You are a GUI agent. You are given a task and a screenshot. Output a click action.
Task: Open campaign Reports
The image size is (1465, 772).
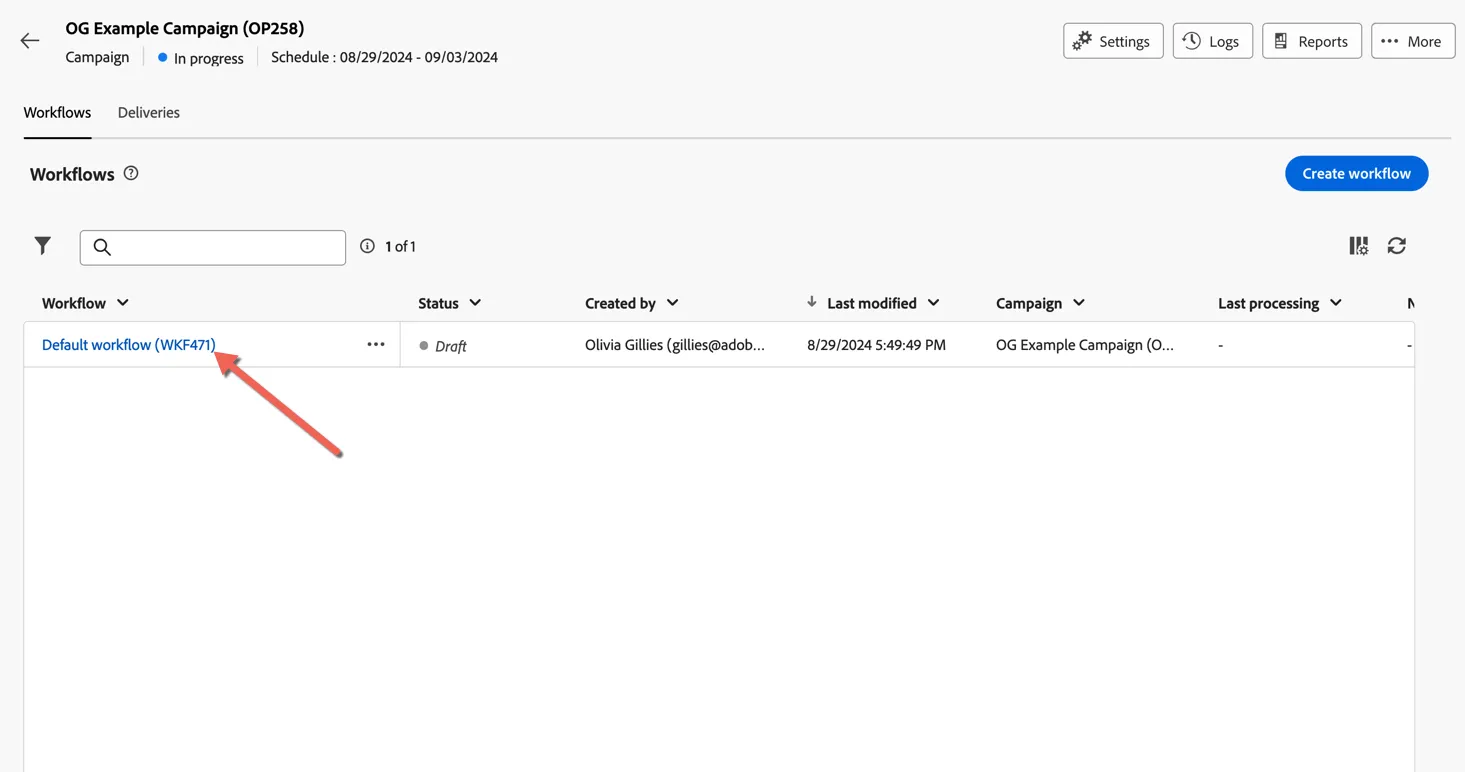coord(1311,41)
